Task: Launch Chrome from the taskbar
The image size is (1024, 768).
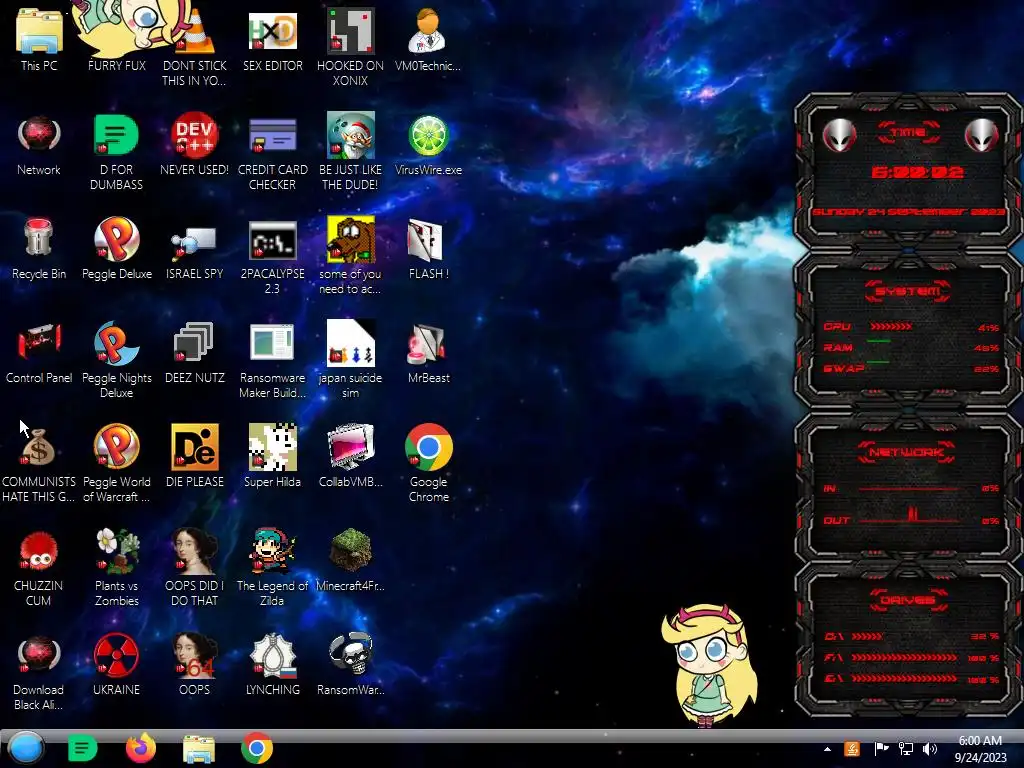Action: pyautogui.click(x=257, y=748)
